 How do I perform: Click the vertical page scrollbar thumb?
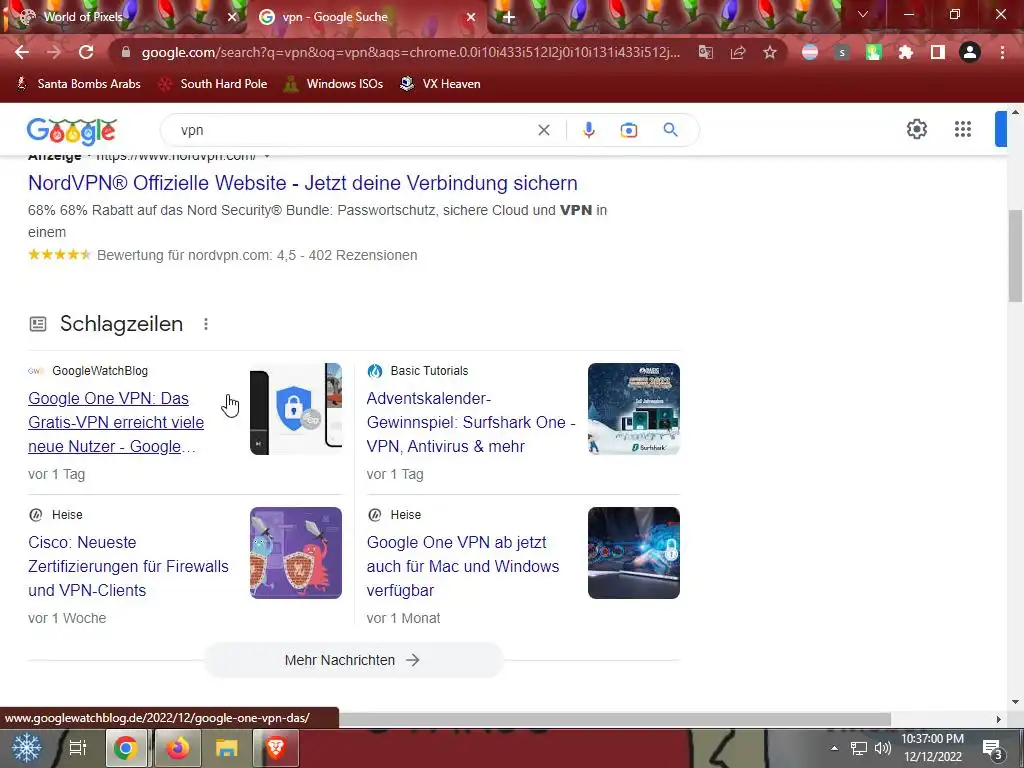1016,255
